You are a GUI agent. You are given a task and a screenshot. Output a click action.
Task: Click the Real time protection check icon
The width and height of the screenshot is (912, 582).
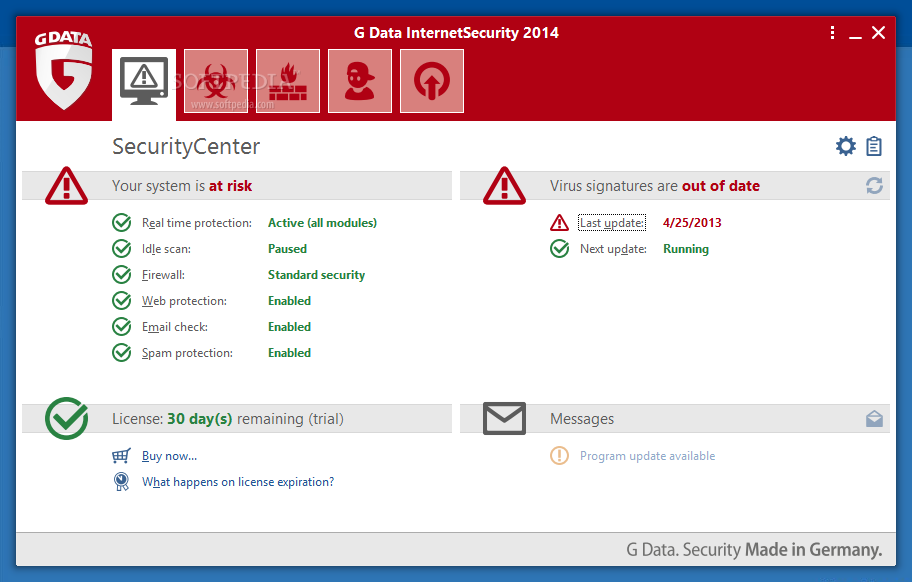[x=122, y=223]
